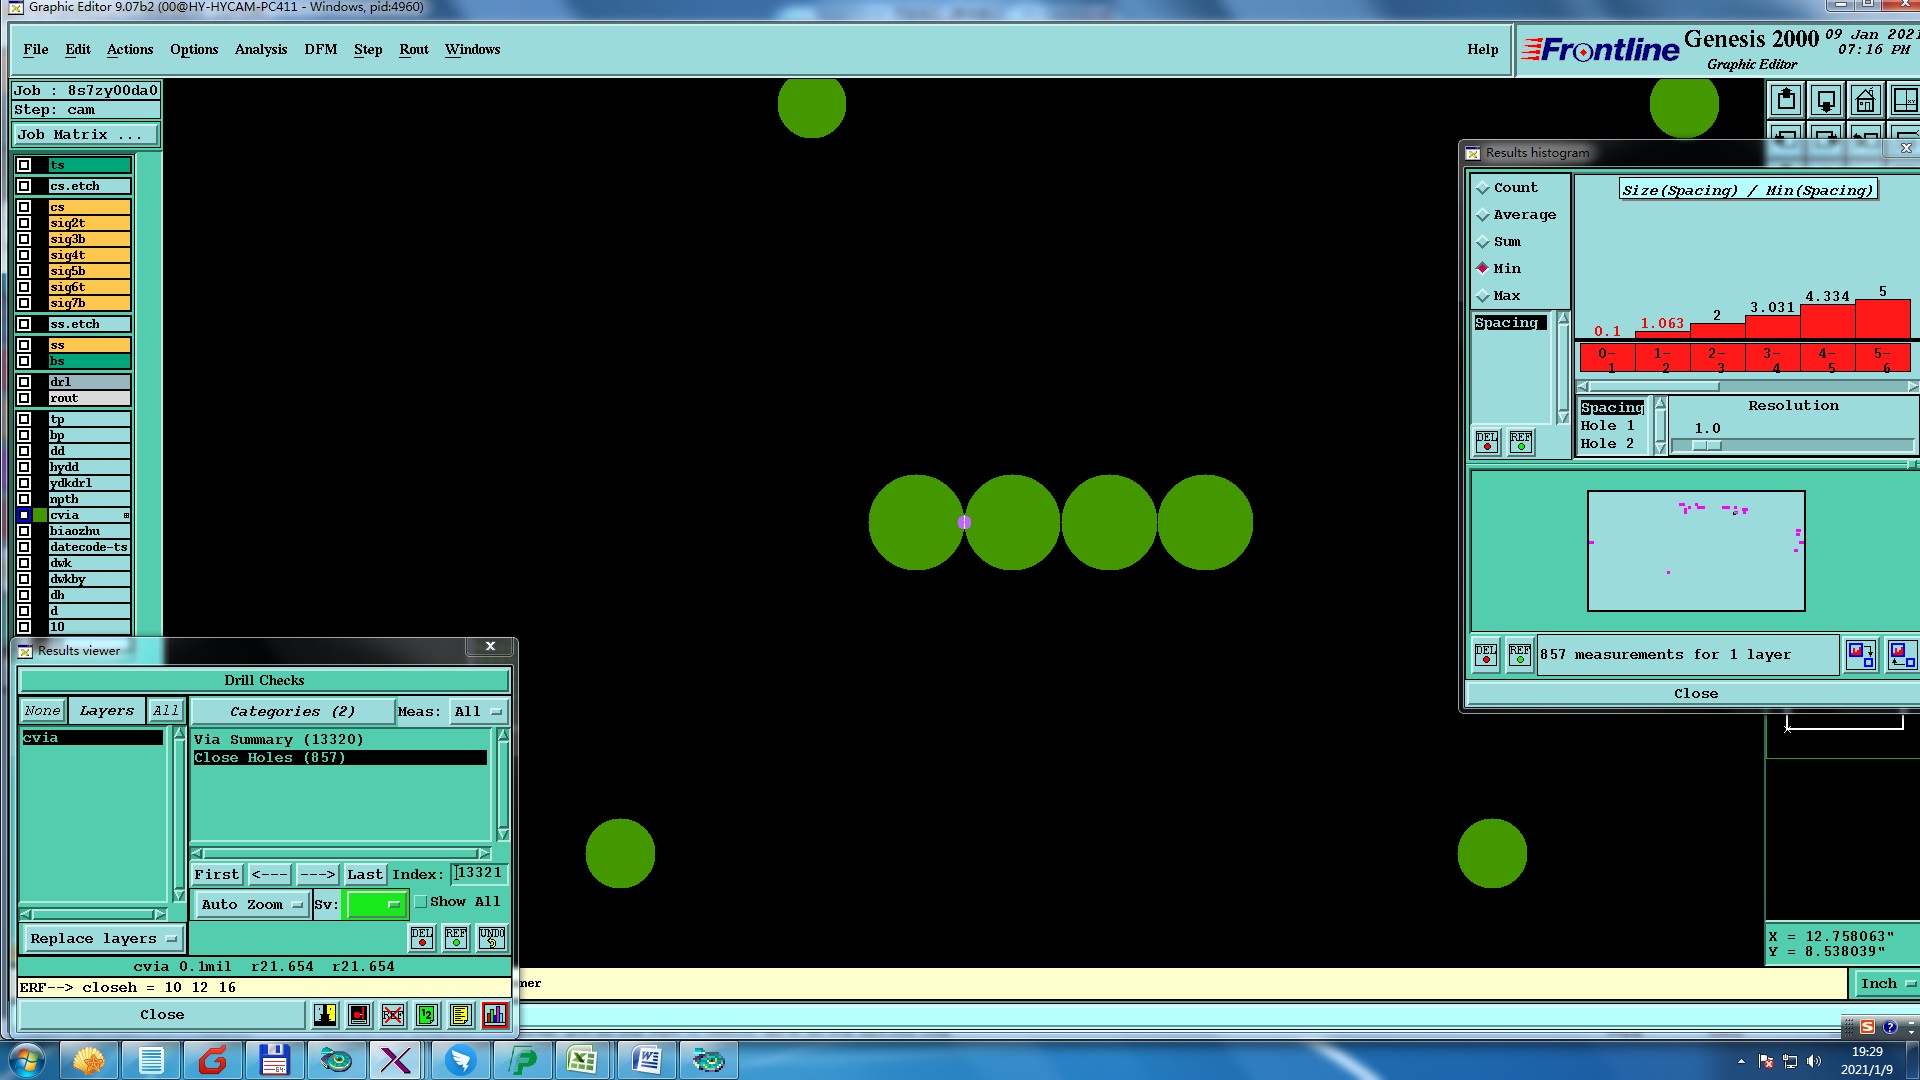Open the Replace layers dropdown
The width and height of the screenshot is (1920, 1080).
pos(102,939)
